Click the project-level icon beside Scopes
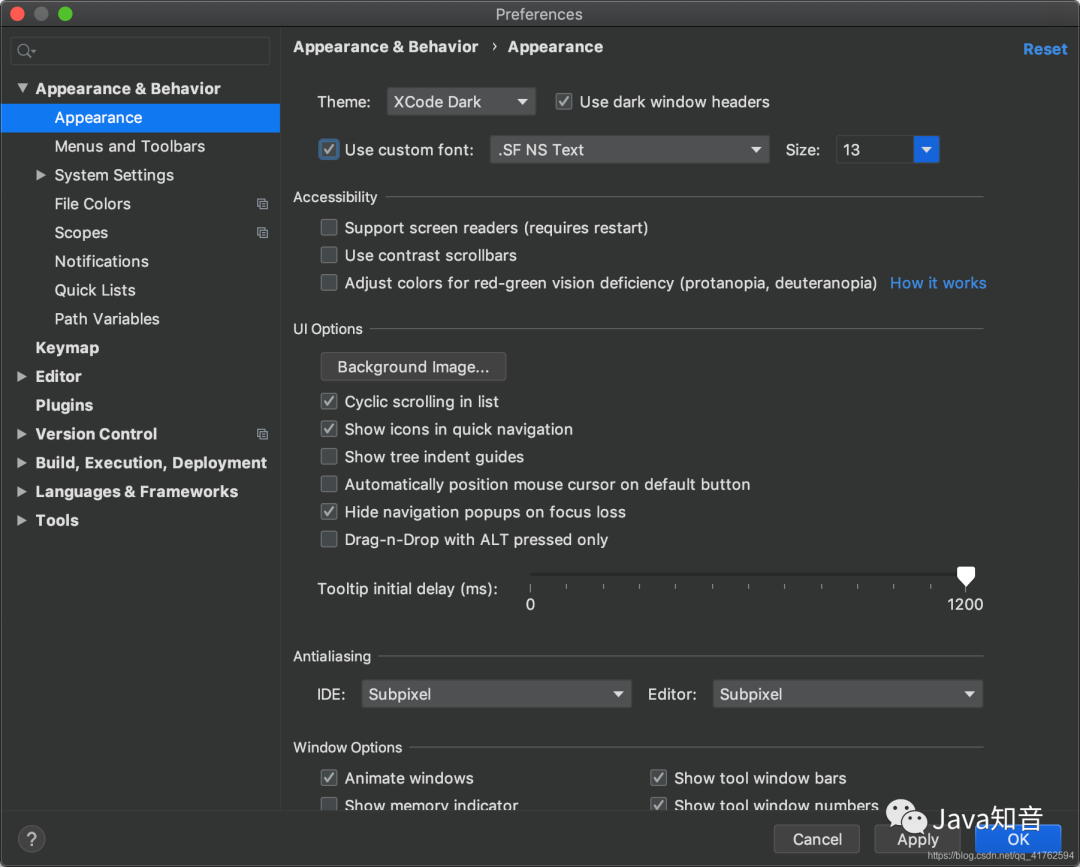This screenshot has width=1080, height=867. point(262,233)
